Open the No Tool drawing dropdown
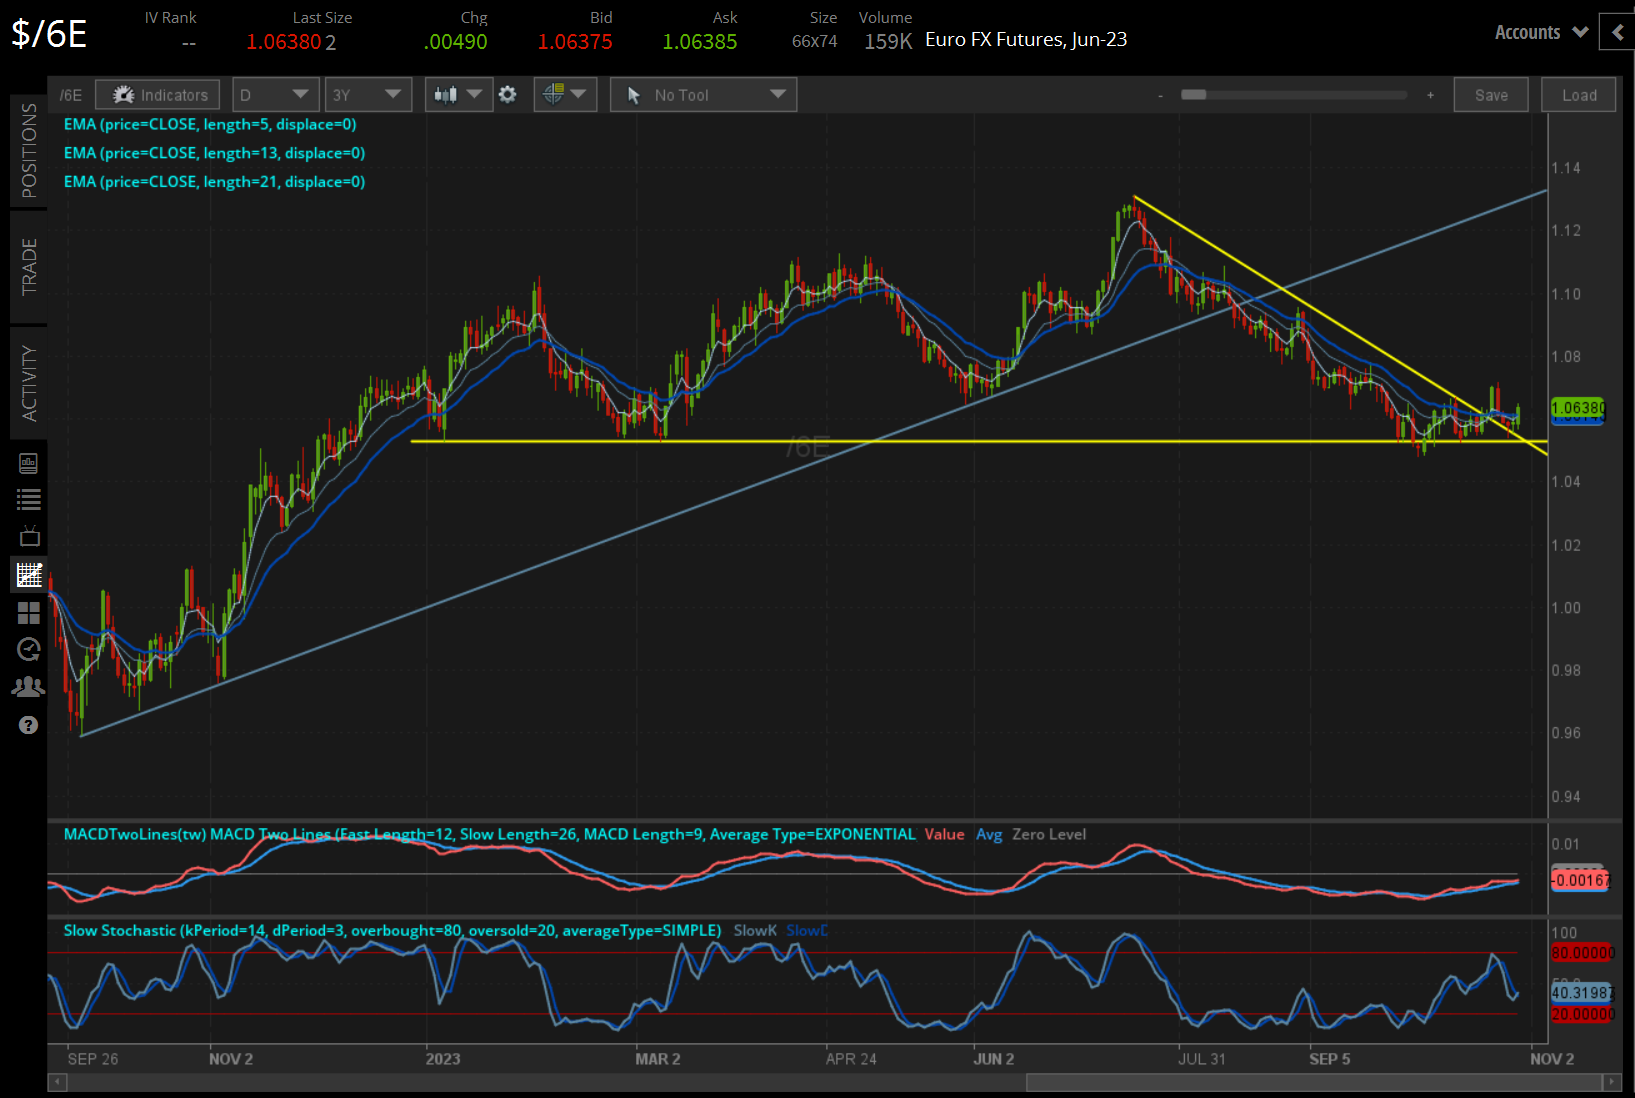This screenshot has width=1635, height=1098. 703,94
